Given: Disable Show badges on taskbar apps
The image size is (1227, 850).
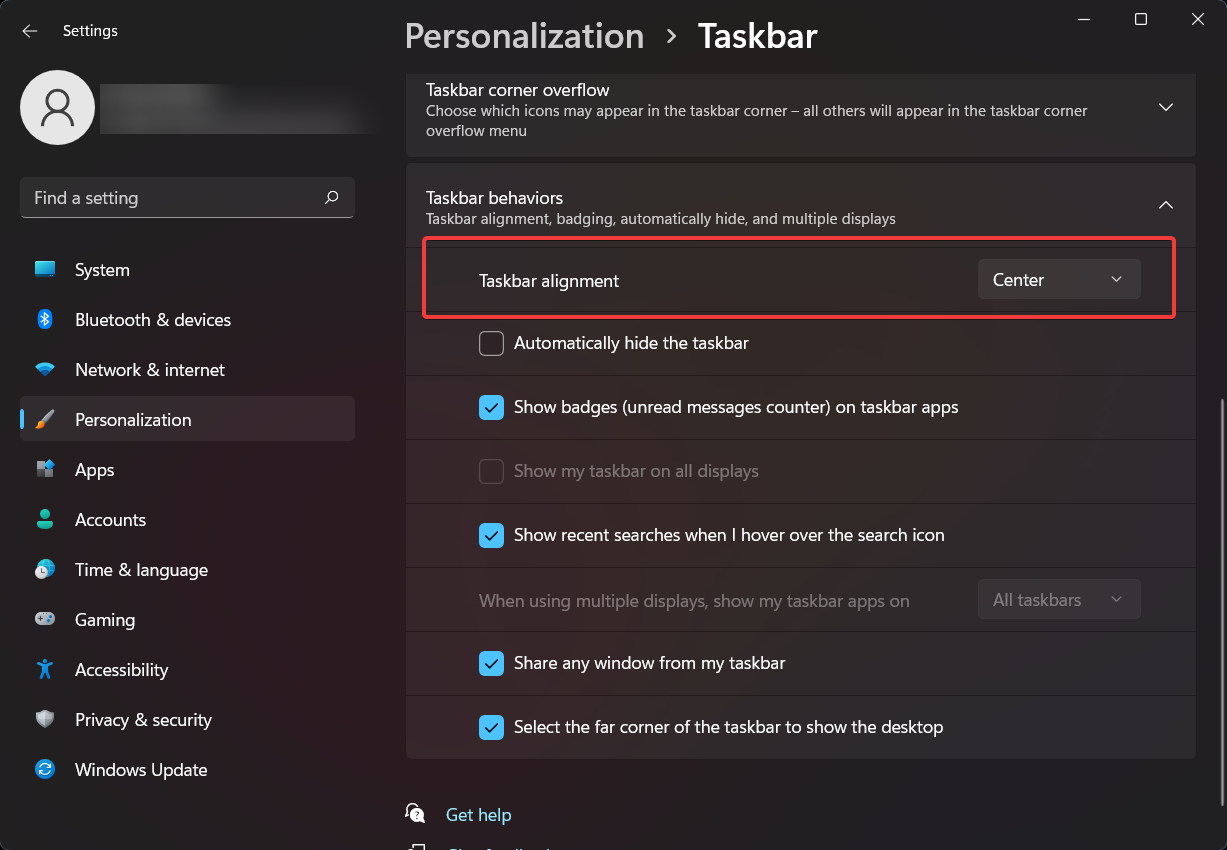Looking at the screenshot, I should [x=491, y=407].
